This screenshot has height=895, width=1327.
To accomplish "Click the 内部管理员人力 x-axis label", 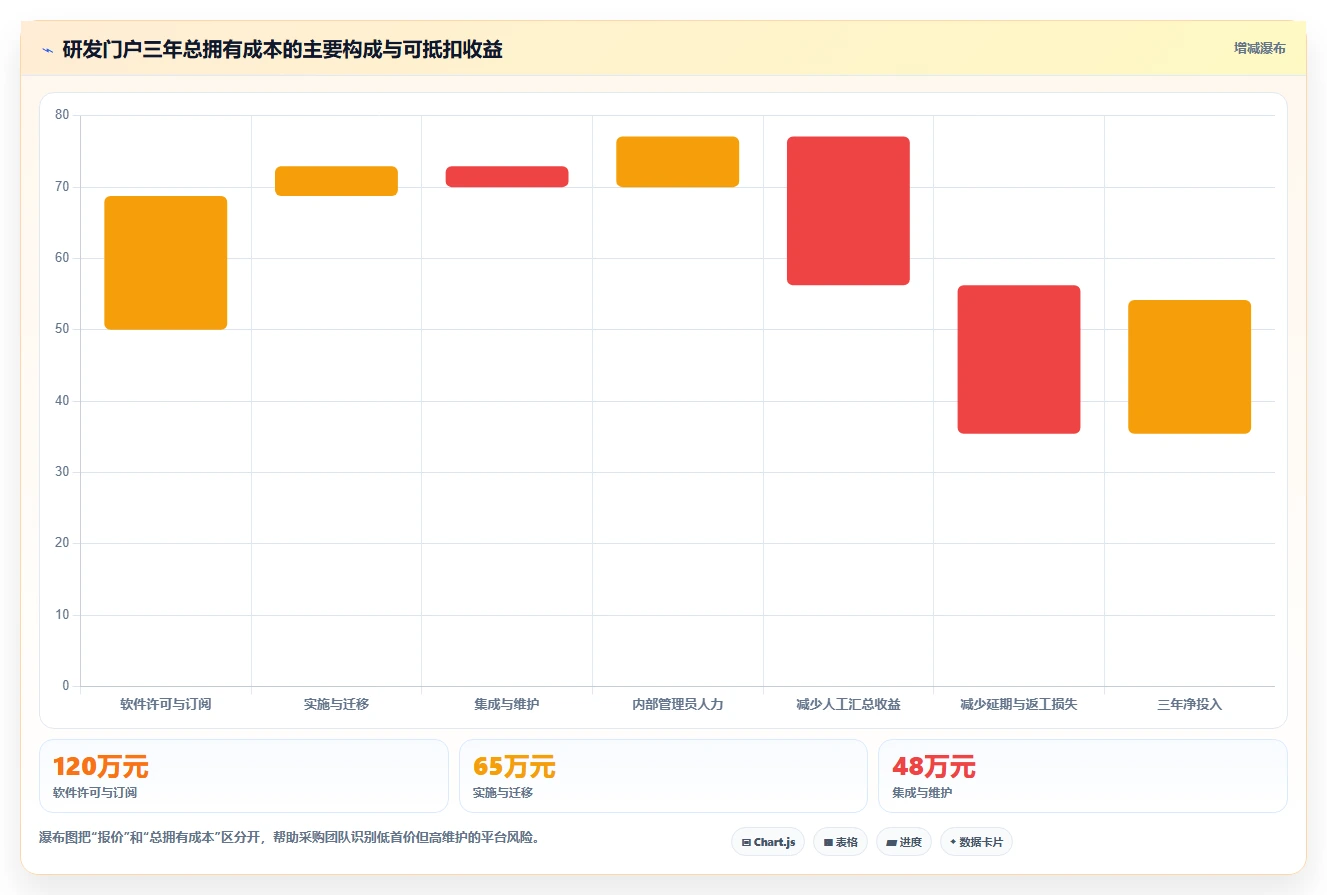I will point(678,704).
